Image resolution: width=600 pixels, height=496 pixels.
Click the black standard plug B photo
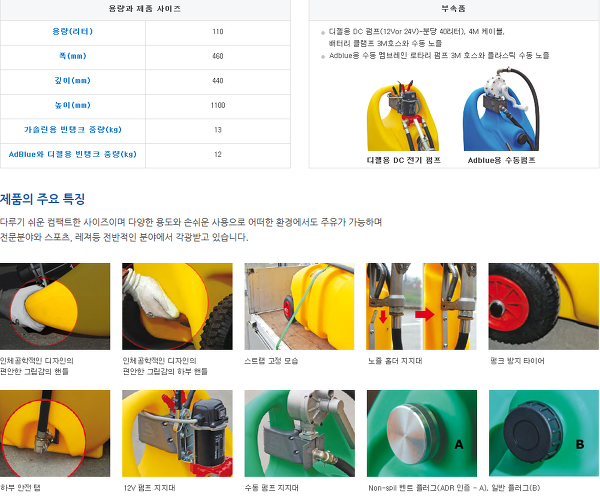point(544,433)
